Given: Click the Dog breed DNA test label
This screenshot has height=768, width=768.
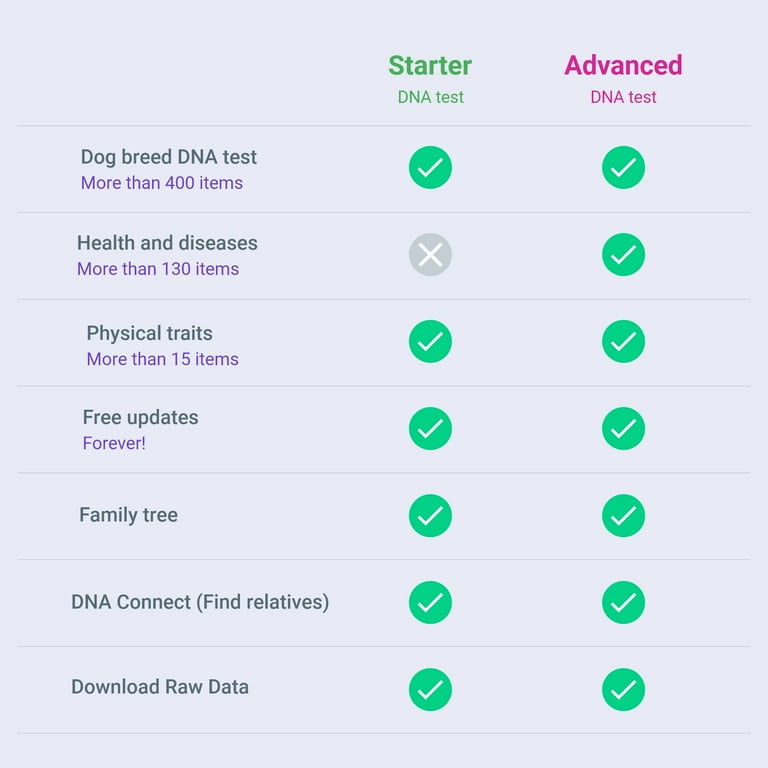Looking at the screenshot, I should [x=168, y=157].
